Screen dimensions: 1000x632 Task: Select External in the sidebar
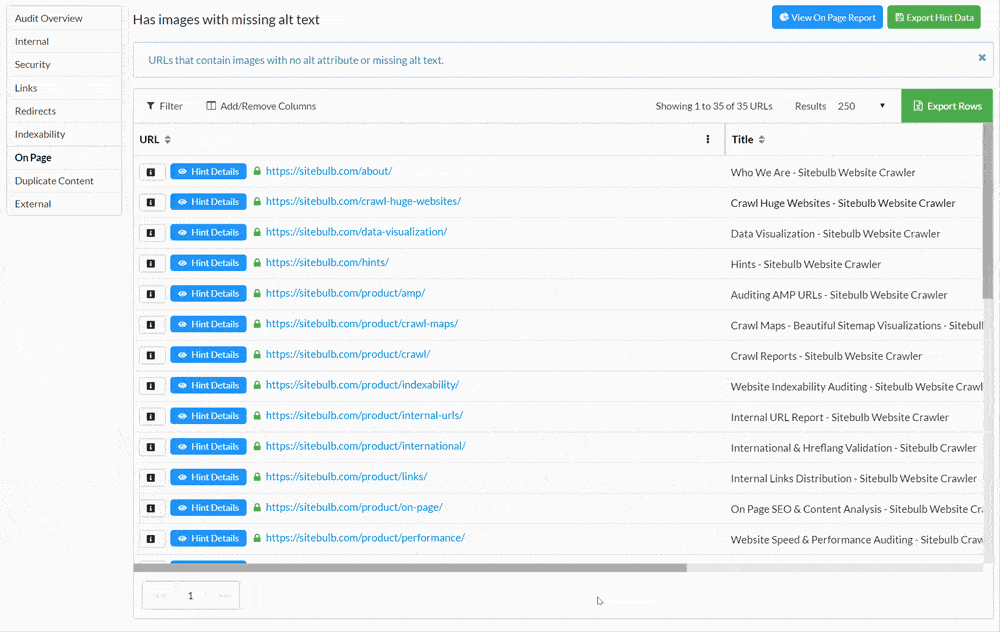click(64, 204)
